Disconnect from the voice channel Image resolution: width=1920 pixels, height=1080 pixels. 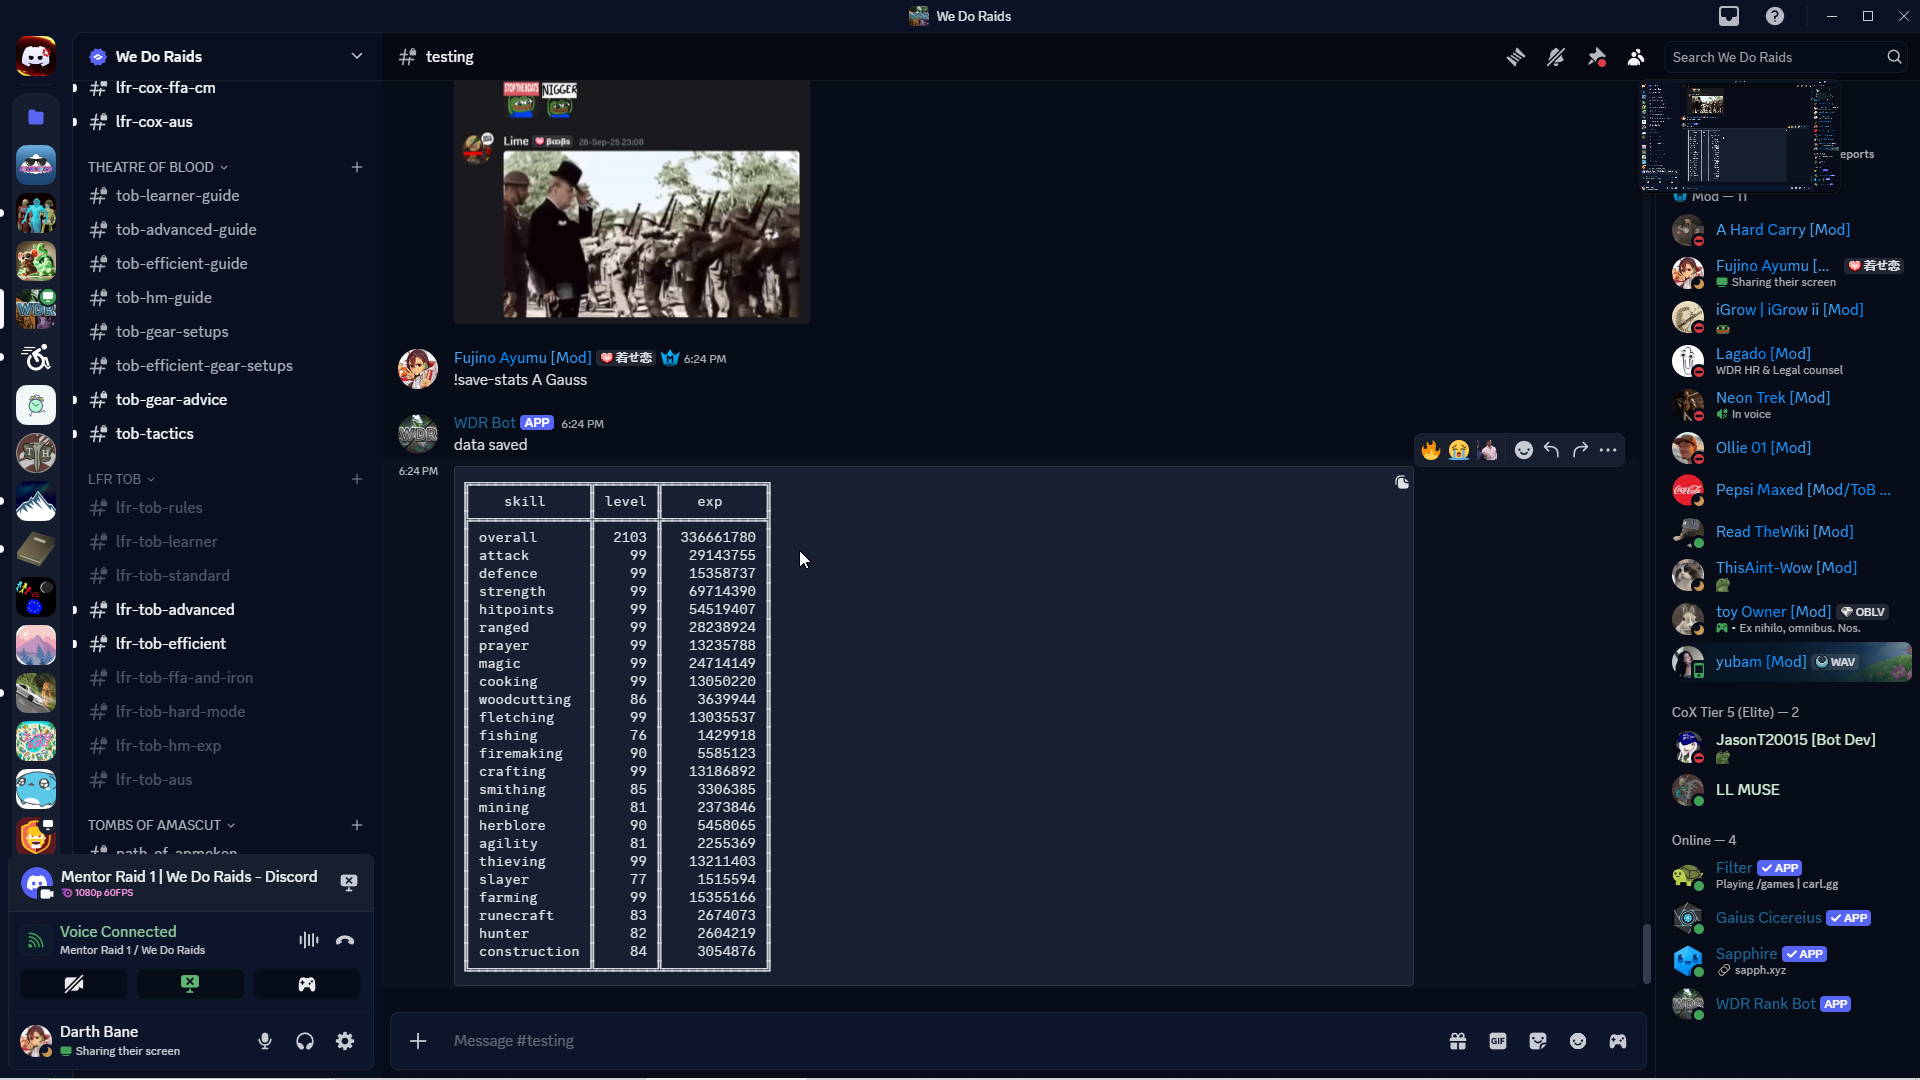(345, 940)
